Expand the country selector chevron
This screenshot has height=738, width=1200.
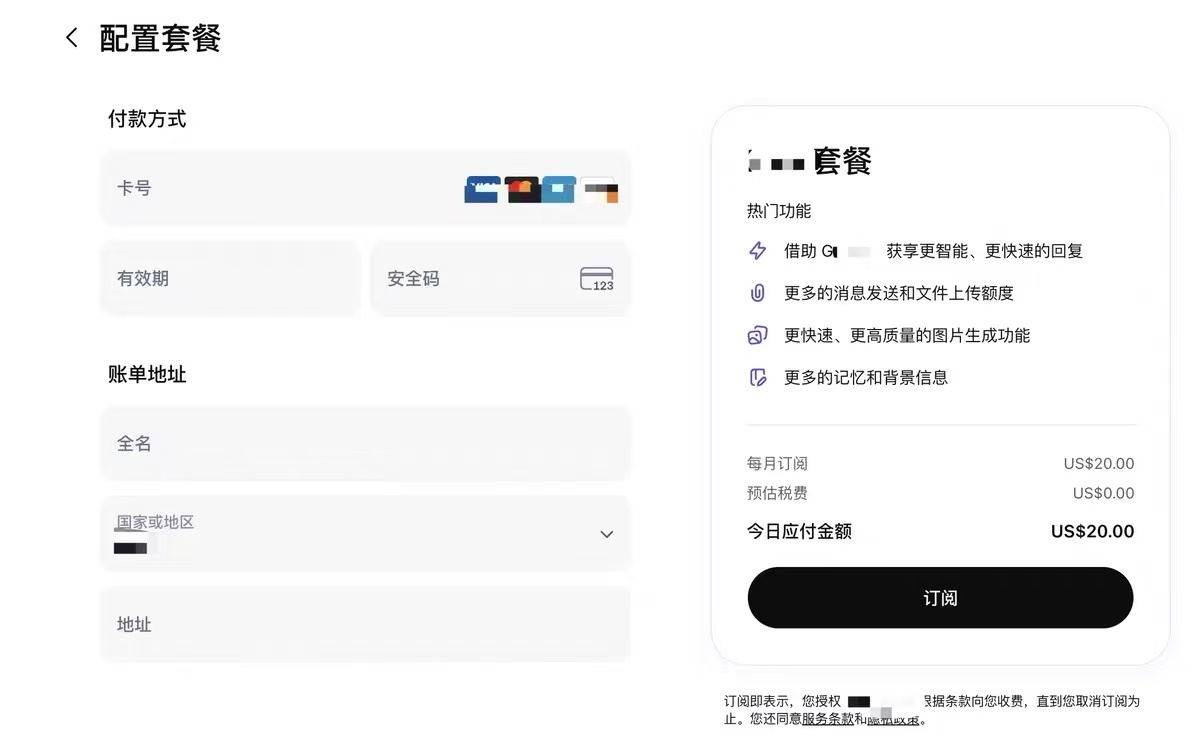pyautogui.click(x=606, y=535)
